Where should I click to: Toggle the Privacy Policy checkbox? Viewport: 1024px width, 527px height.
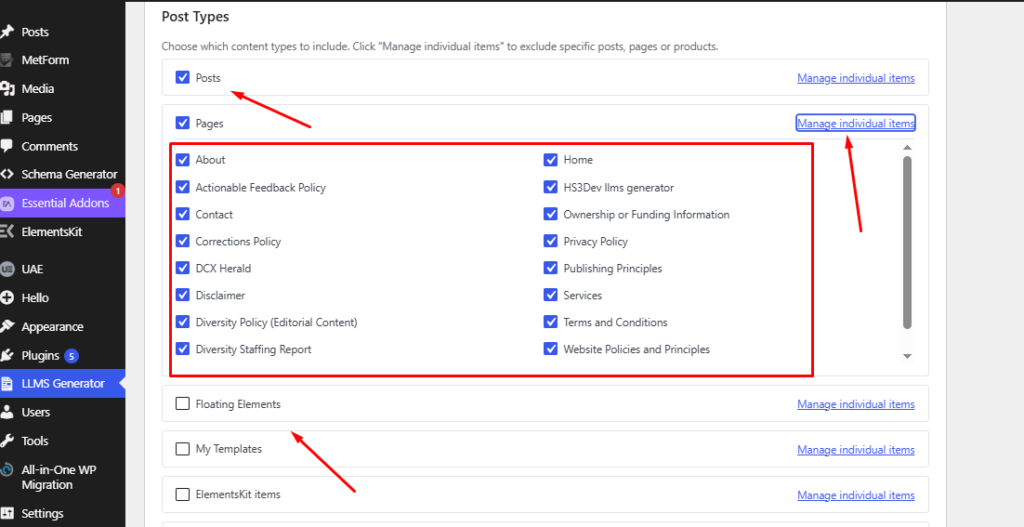click(551, 241)
